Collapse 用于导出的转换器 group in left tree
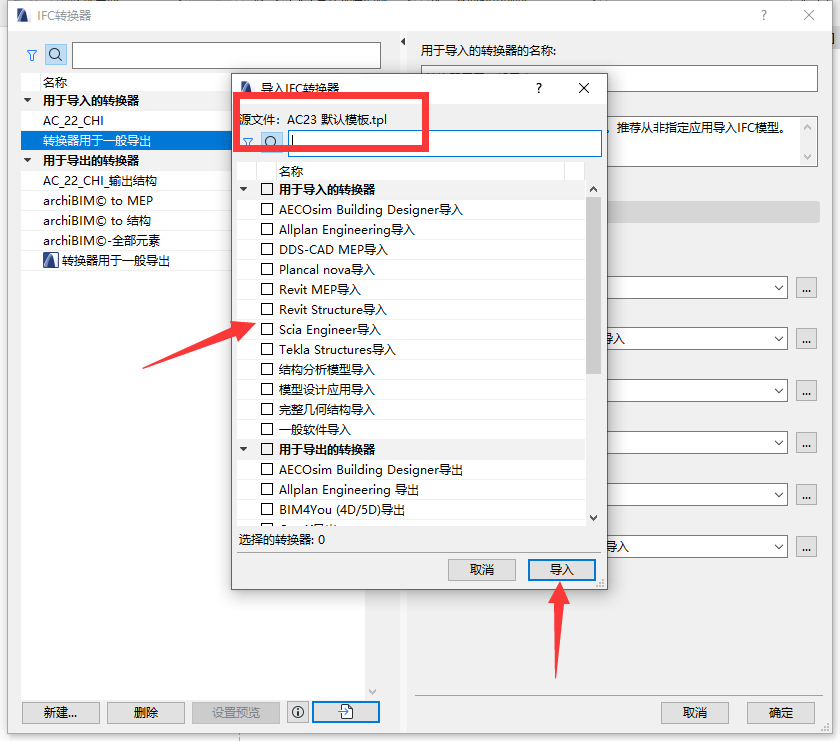 coord(28,160)
